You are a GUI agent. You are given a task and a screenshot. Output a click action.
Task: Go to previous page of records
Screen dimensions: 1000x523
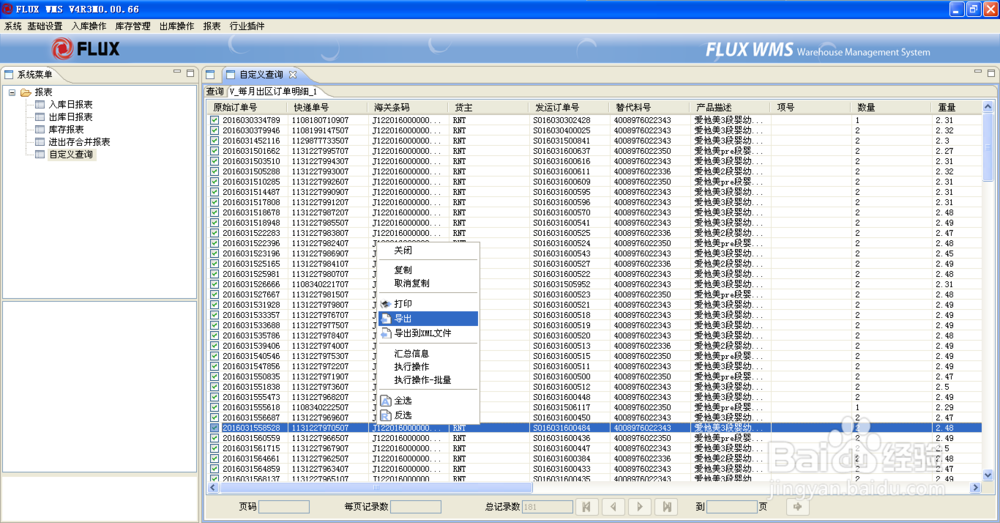614,507
